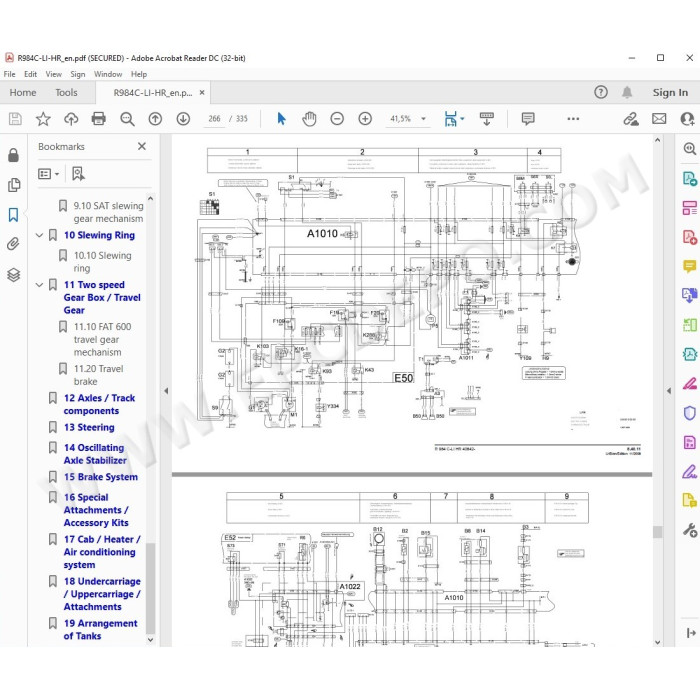700x700 pixels.
Task: Switch to the Tools tab
Action: [x=66, y=92]
